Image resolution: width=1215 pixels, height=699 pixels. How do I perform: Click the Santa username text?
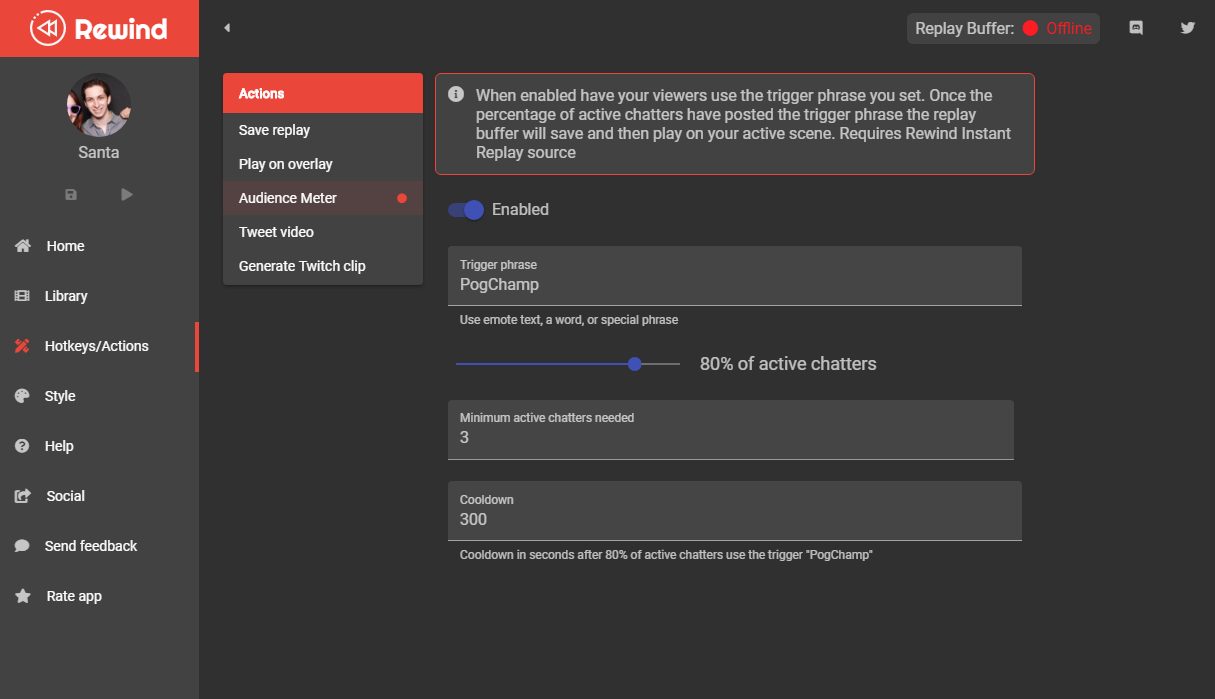(x=99, y=153)
